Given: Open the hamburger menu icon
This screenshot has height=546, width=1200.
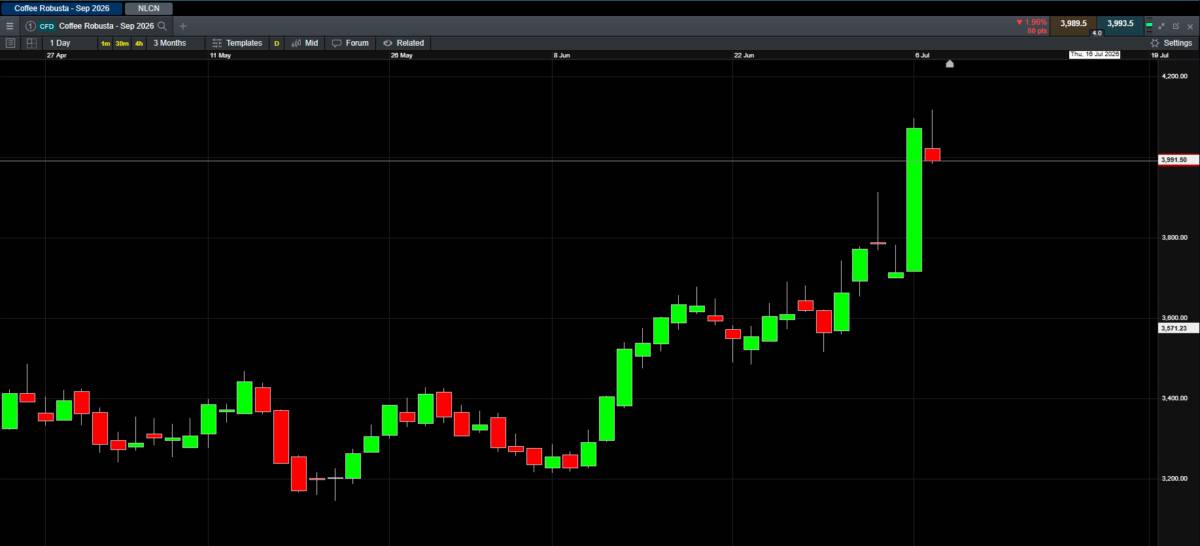Looking at the screenshot, I should (10, 26).
